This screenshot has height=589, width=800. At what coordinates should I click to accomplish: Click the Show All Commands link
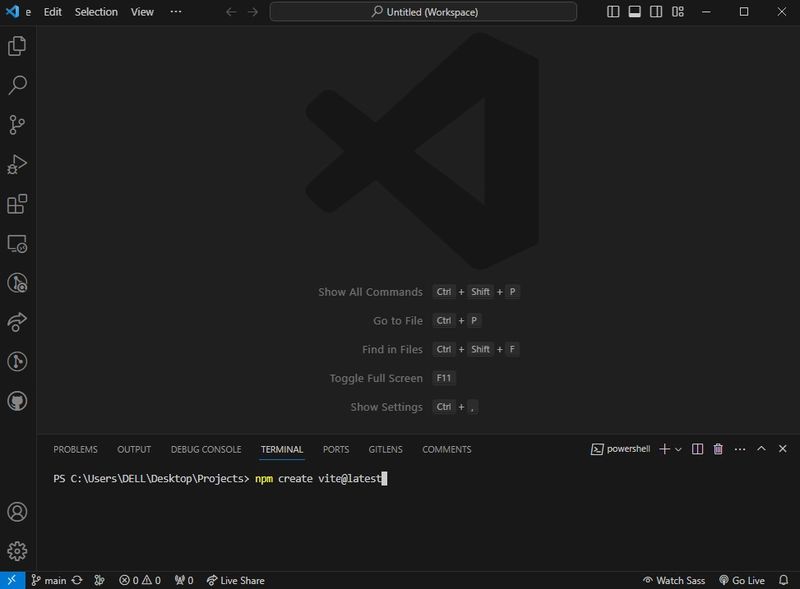coord(369,291)
